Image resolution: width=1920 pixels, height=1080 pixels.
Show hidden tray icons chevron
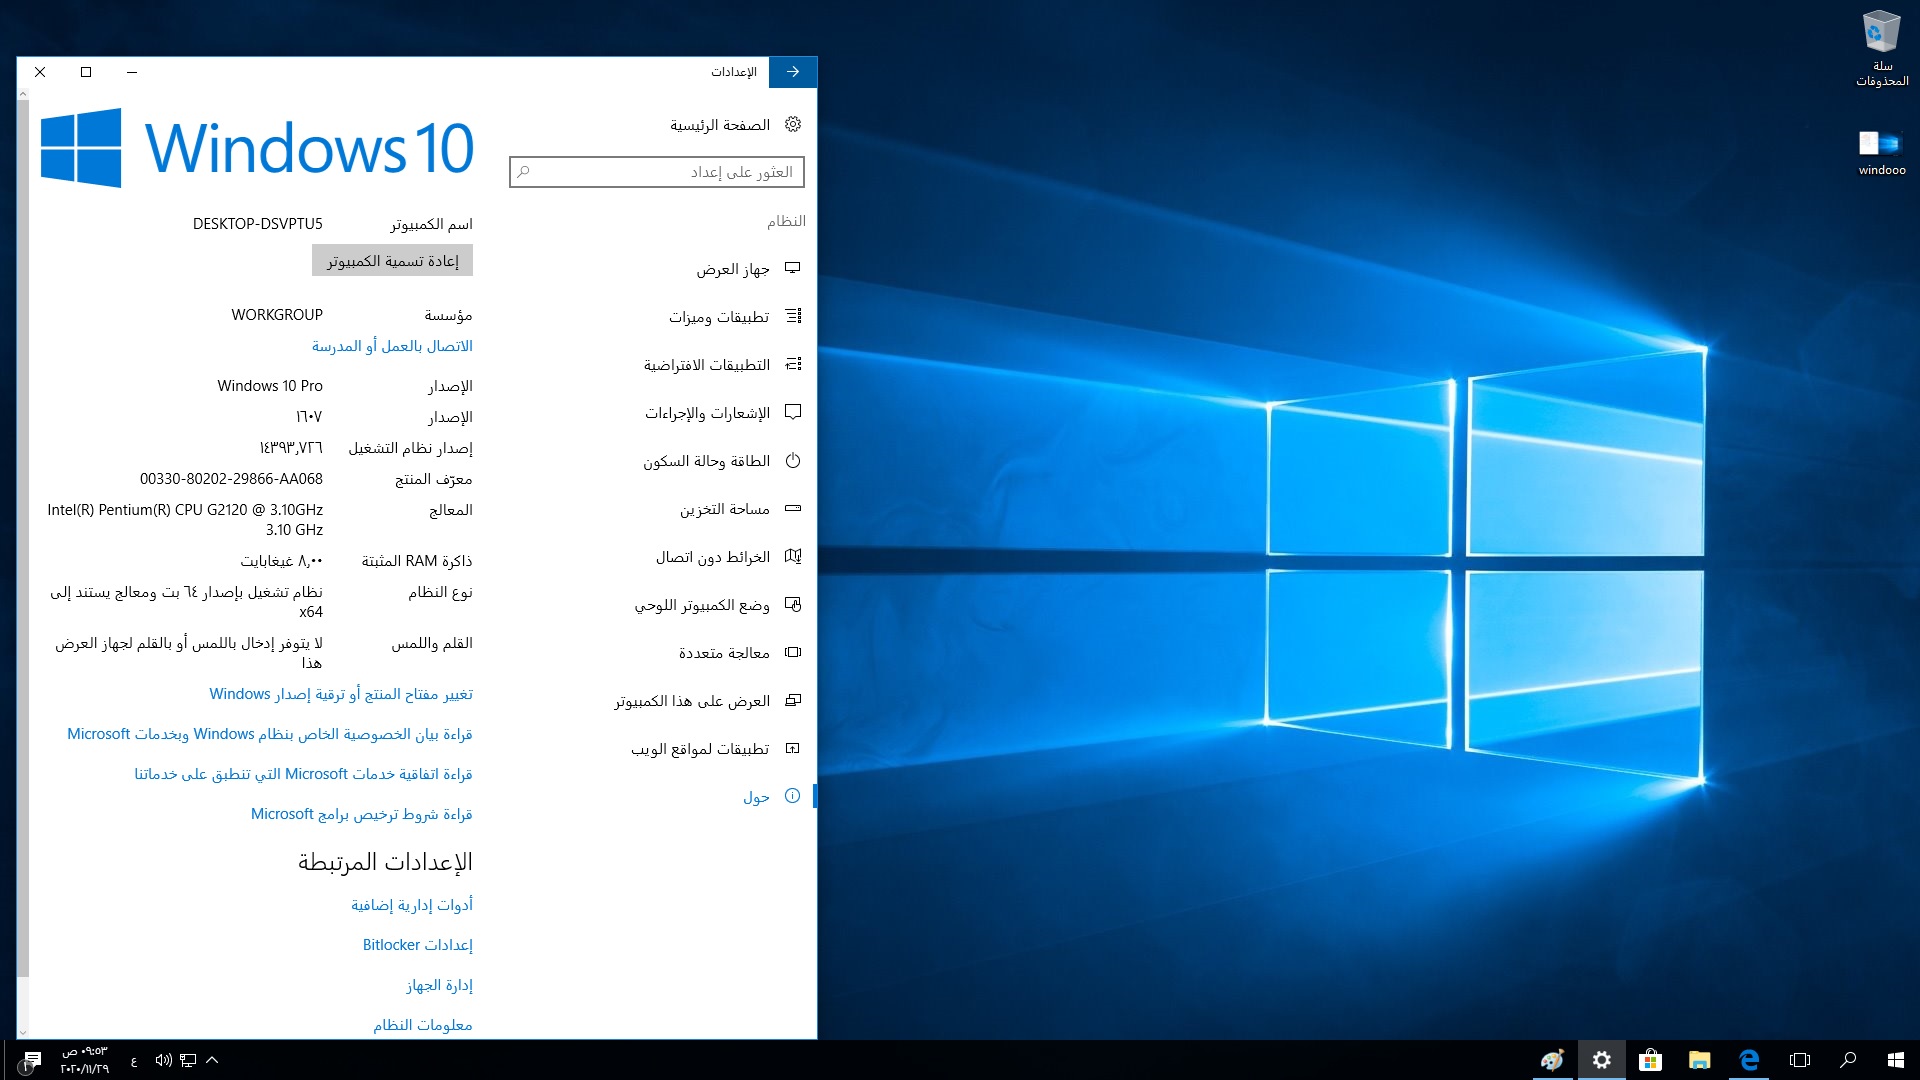click(x=212, y=1060)
